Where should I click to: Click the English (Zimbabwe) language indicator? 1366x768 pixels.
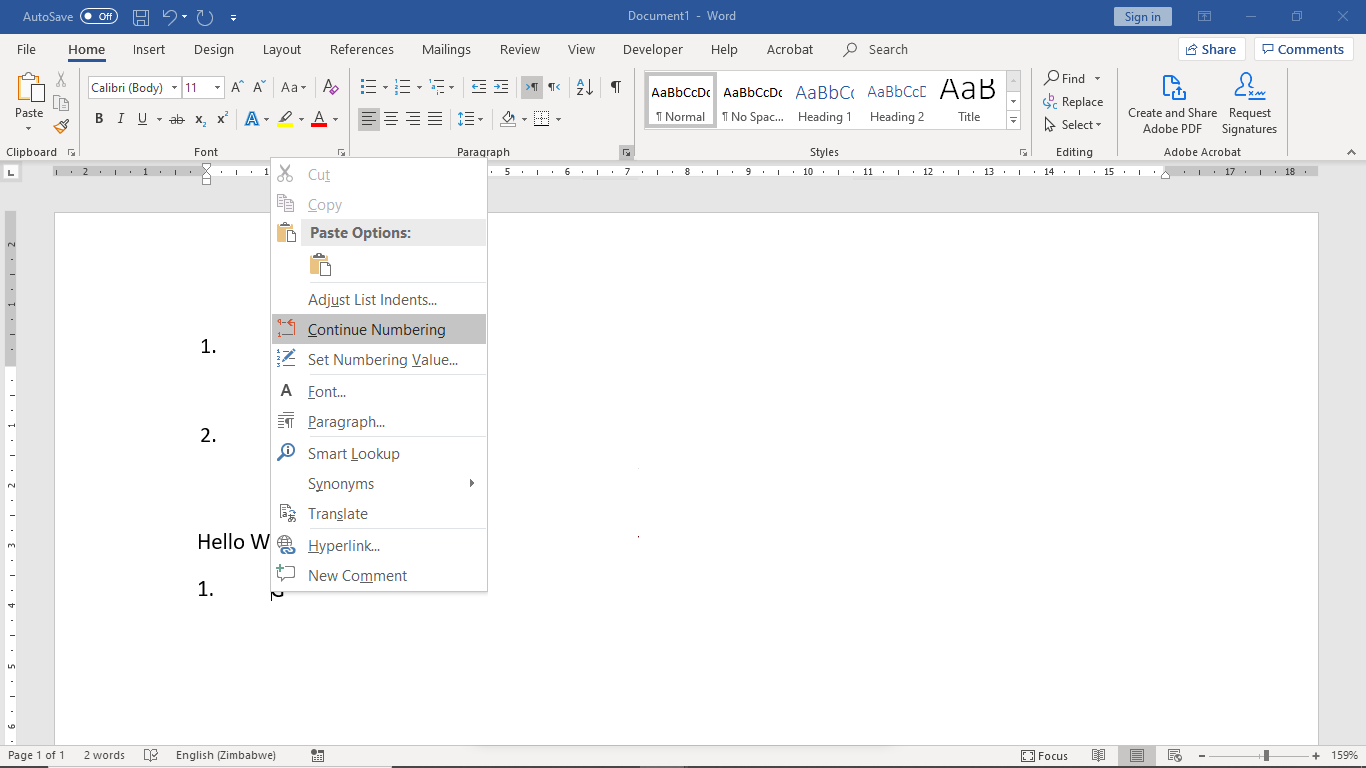pos(226,755)
